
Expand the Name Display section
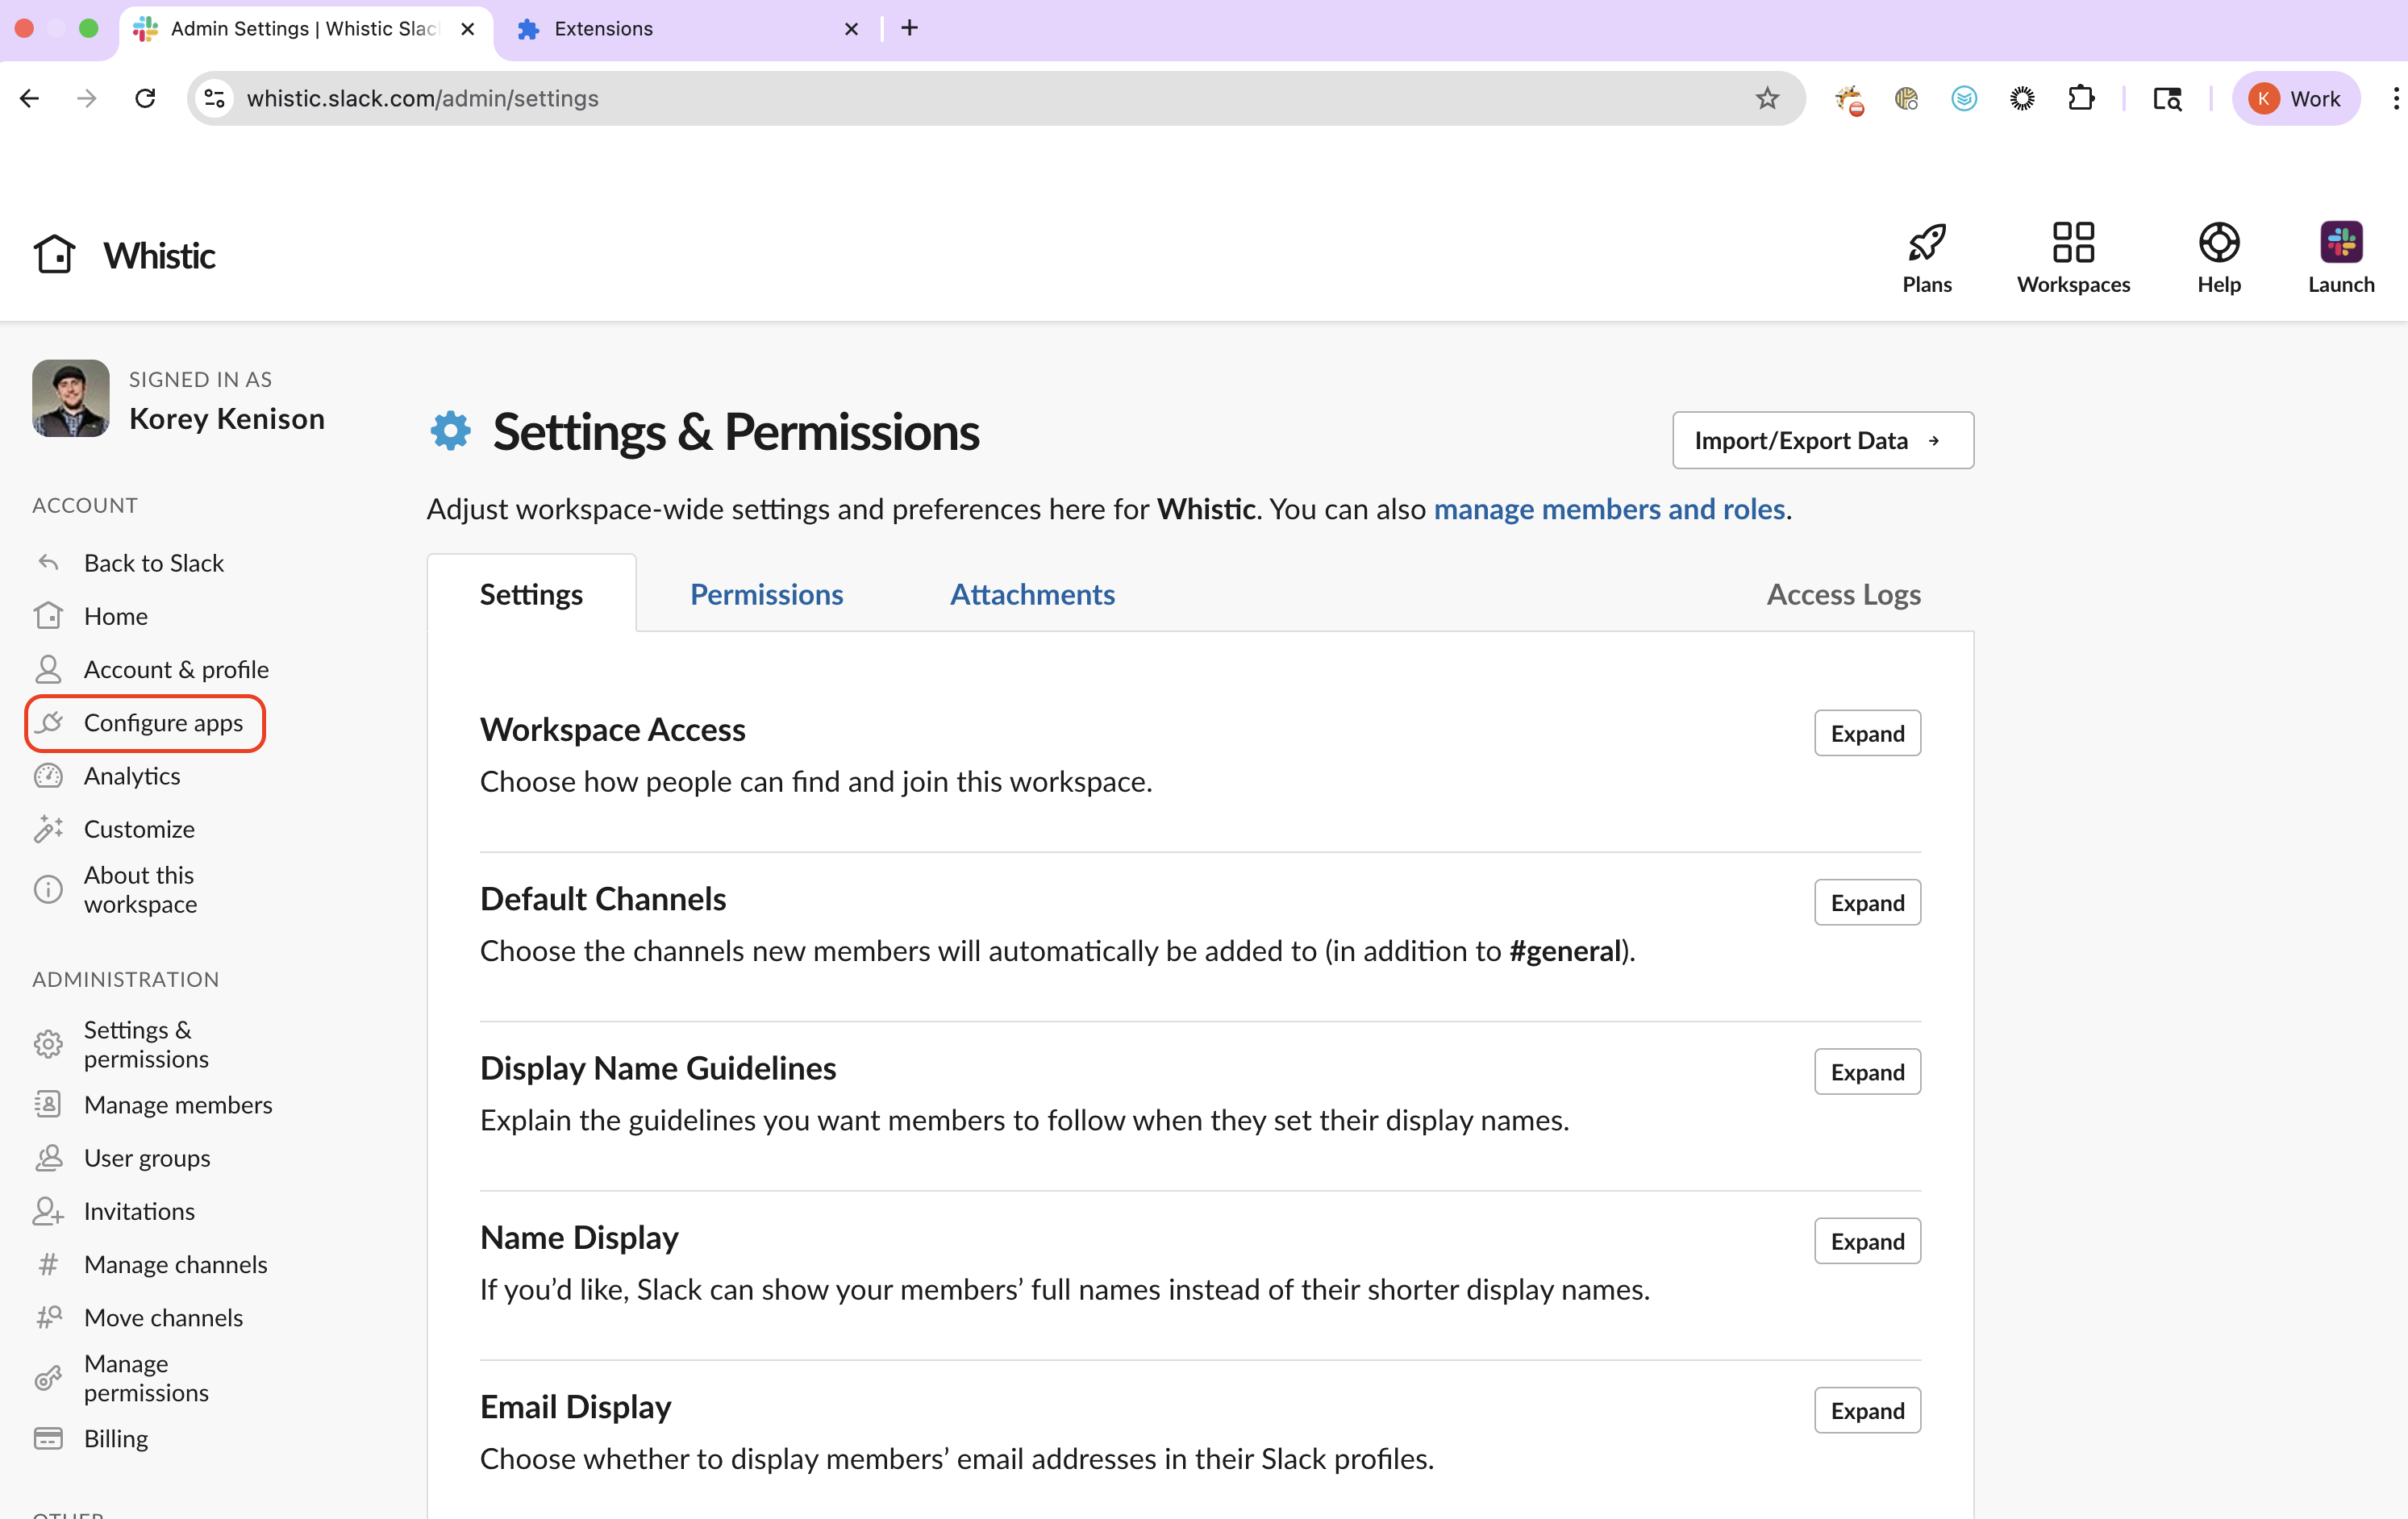[1867, 1241]
